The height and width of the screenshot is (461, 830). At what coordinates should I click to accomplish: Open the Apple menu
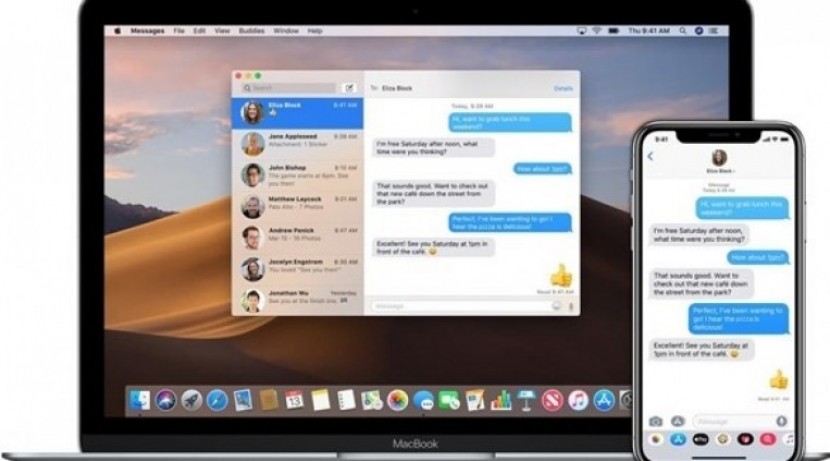click(x=117, y=31)
